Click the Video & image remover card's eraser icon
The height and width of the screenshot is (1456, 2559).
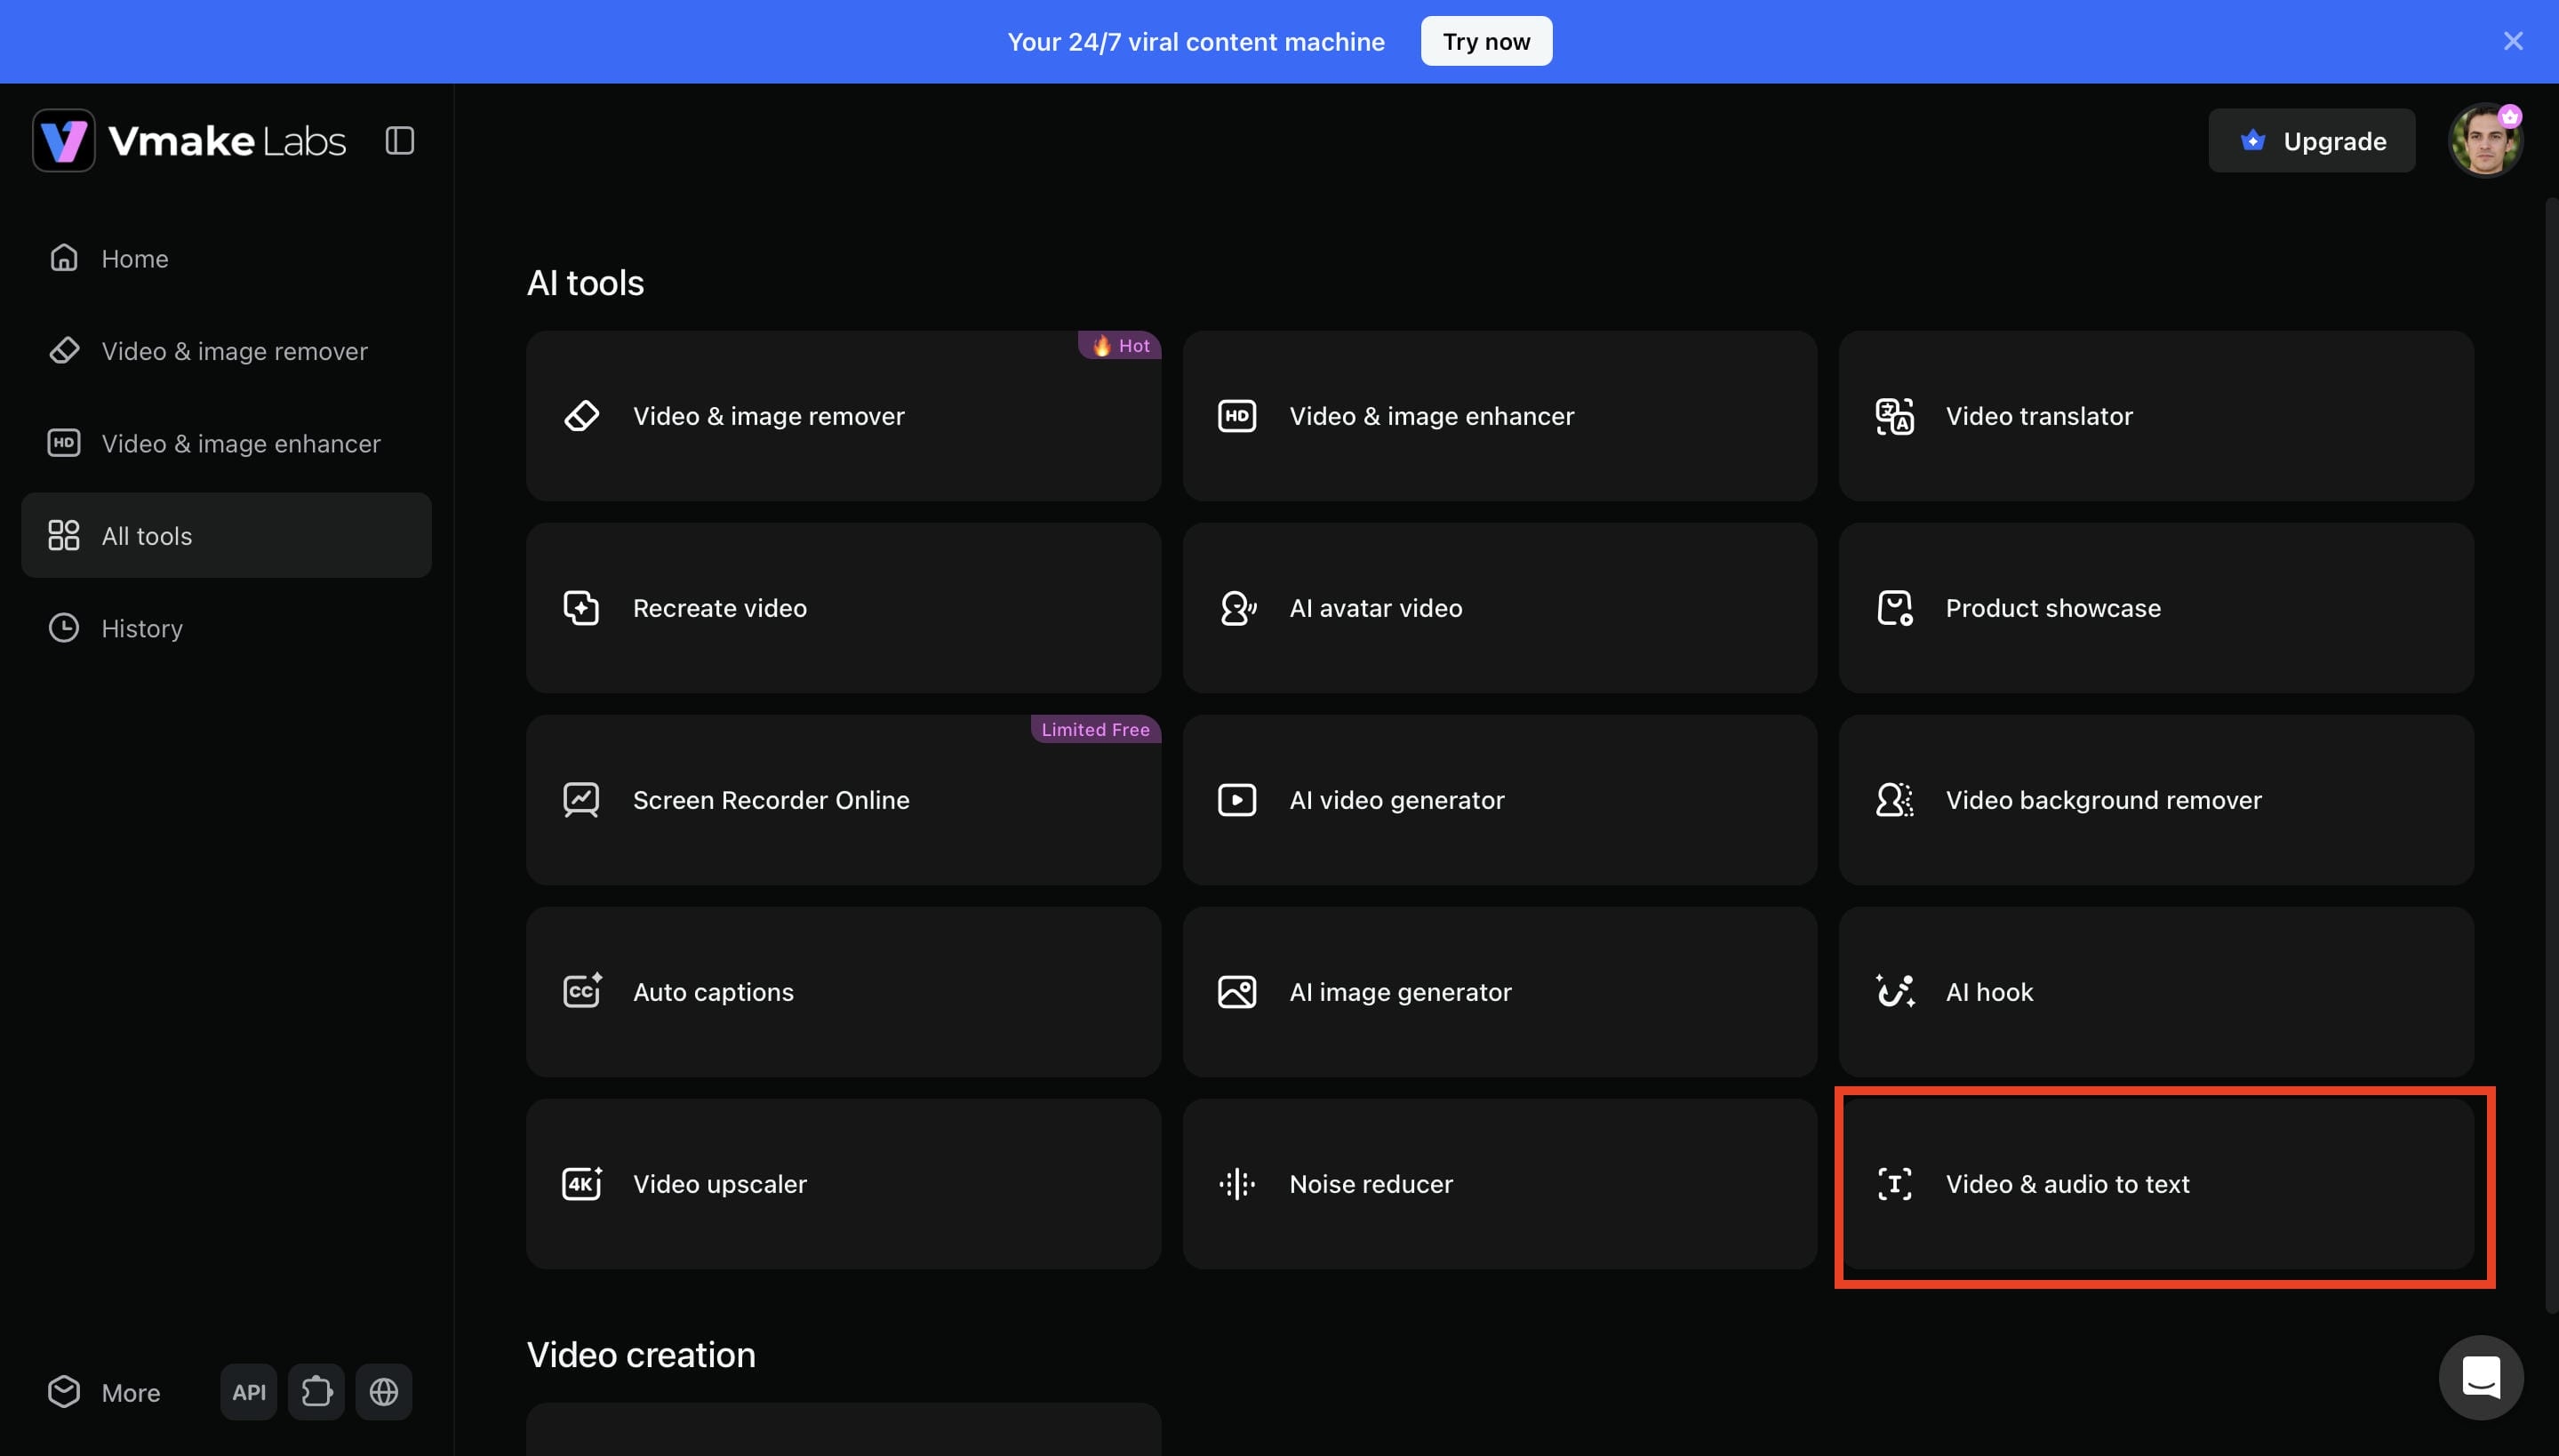click(582, 416)
